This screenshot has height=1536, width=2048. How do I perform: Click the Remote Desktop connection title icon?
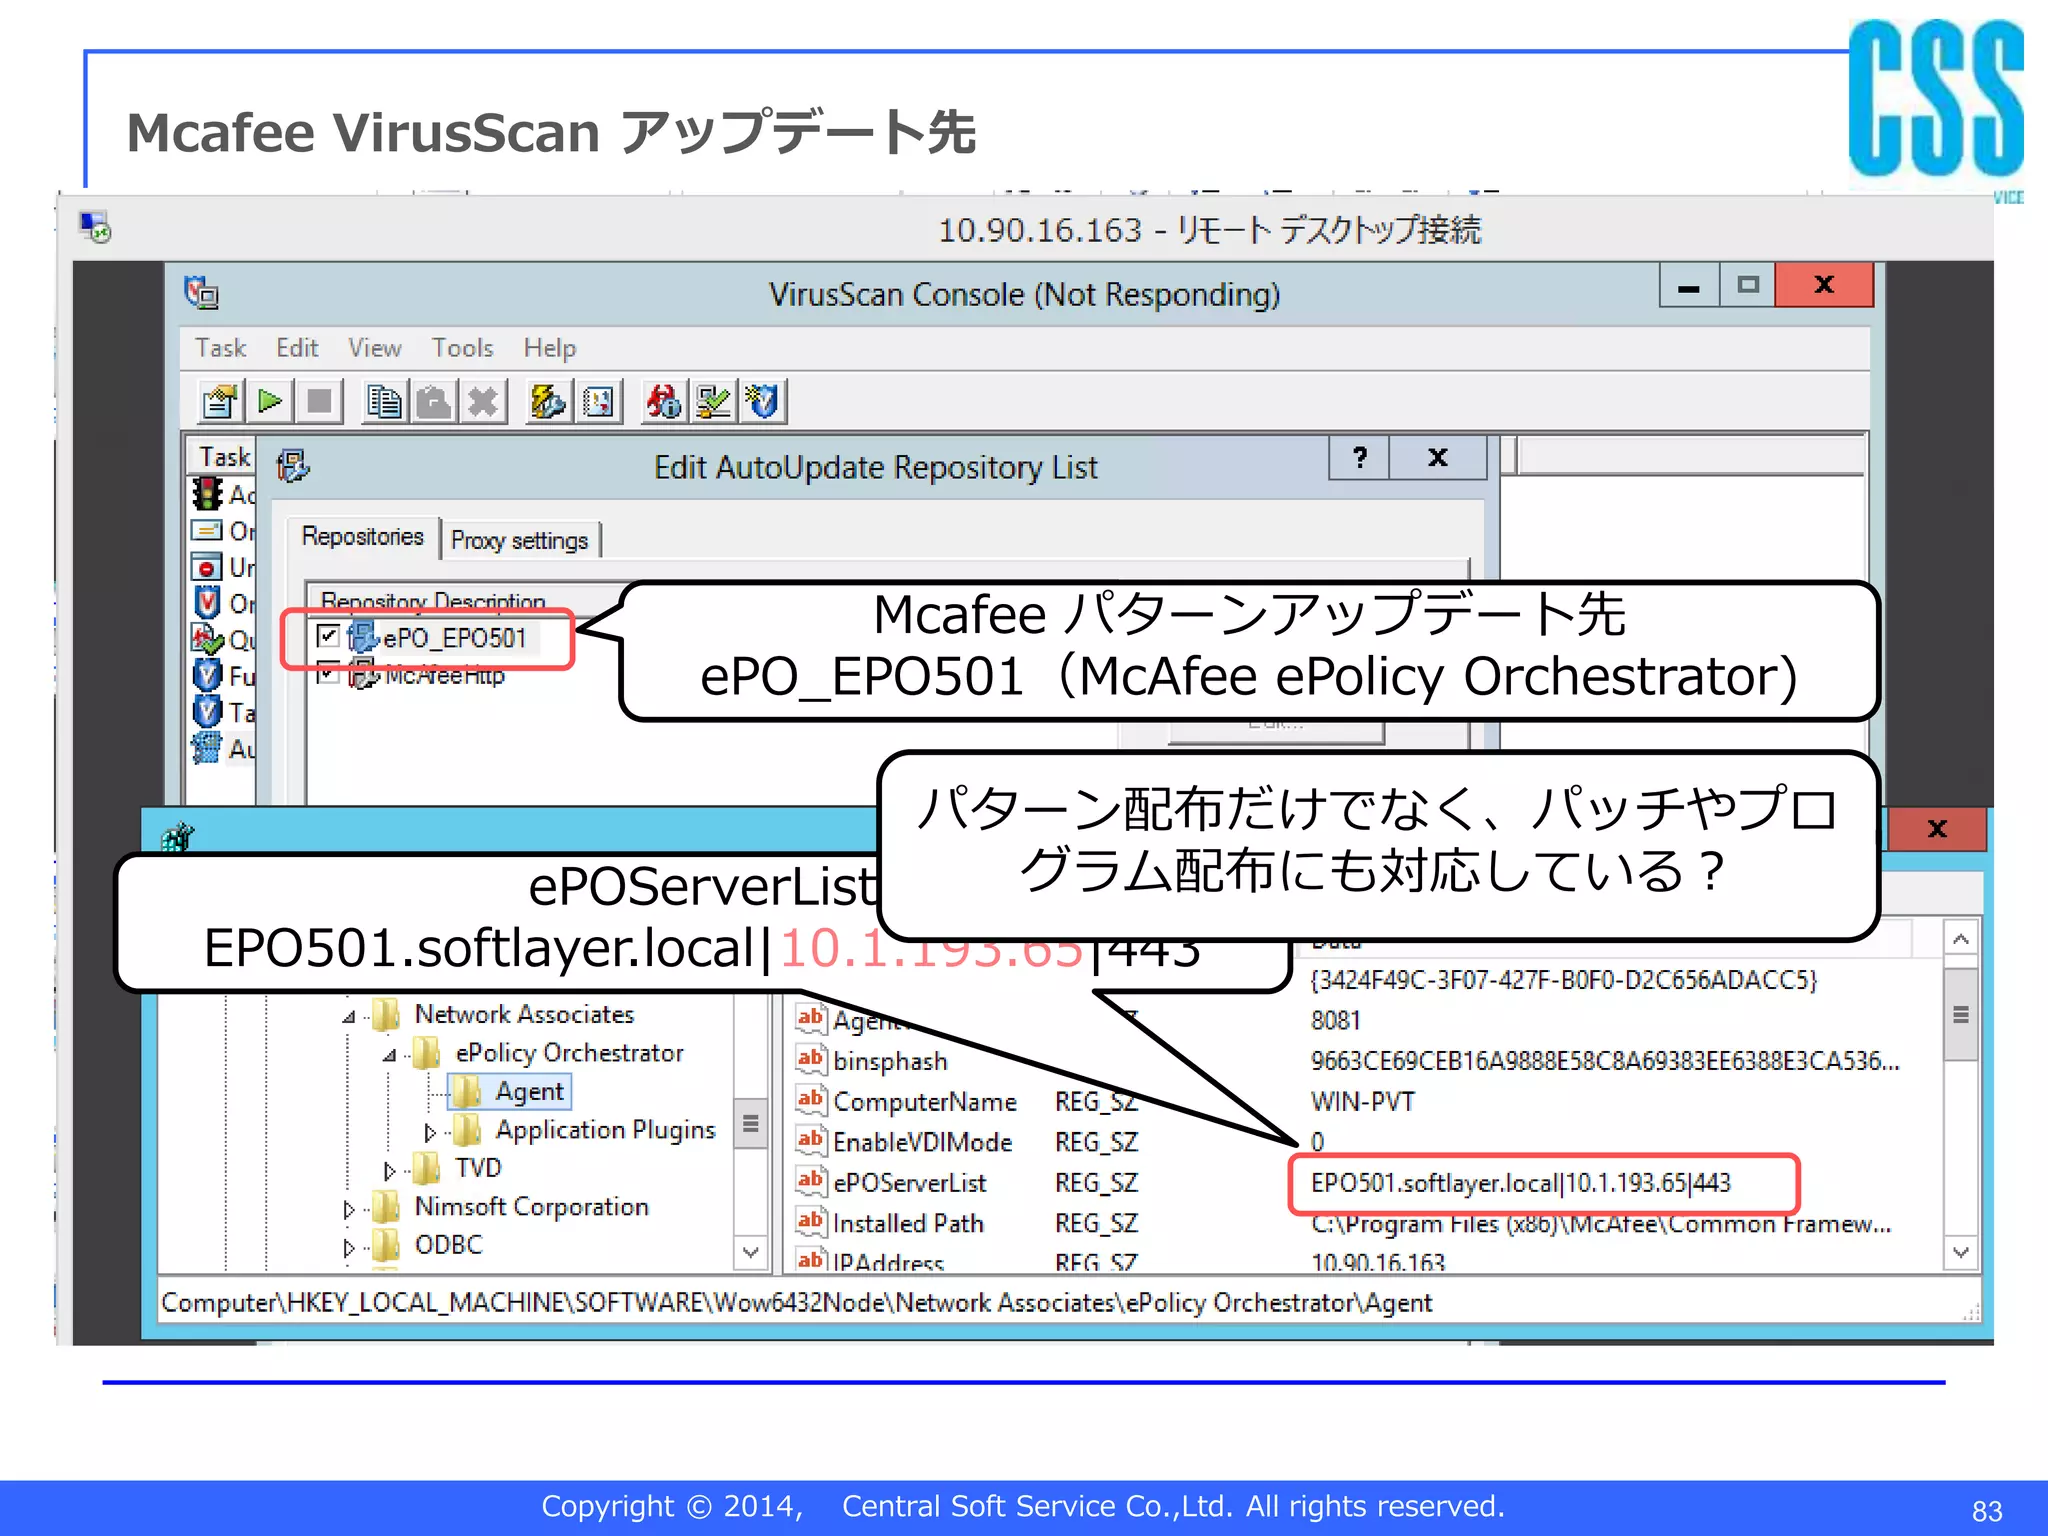[95, 228]
